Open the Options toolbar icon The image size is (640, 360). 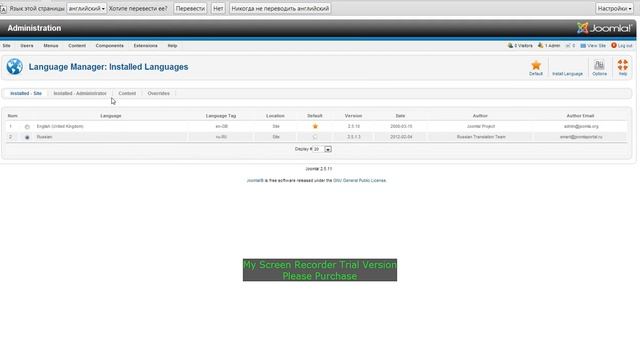pyautogui.click(x=599, y=65)
